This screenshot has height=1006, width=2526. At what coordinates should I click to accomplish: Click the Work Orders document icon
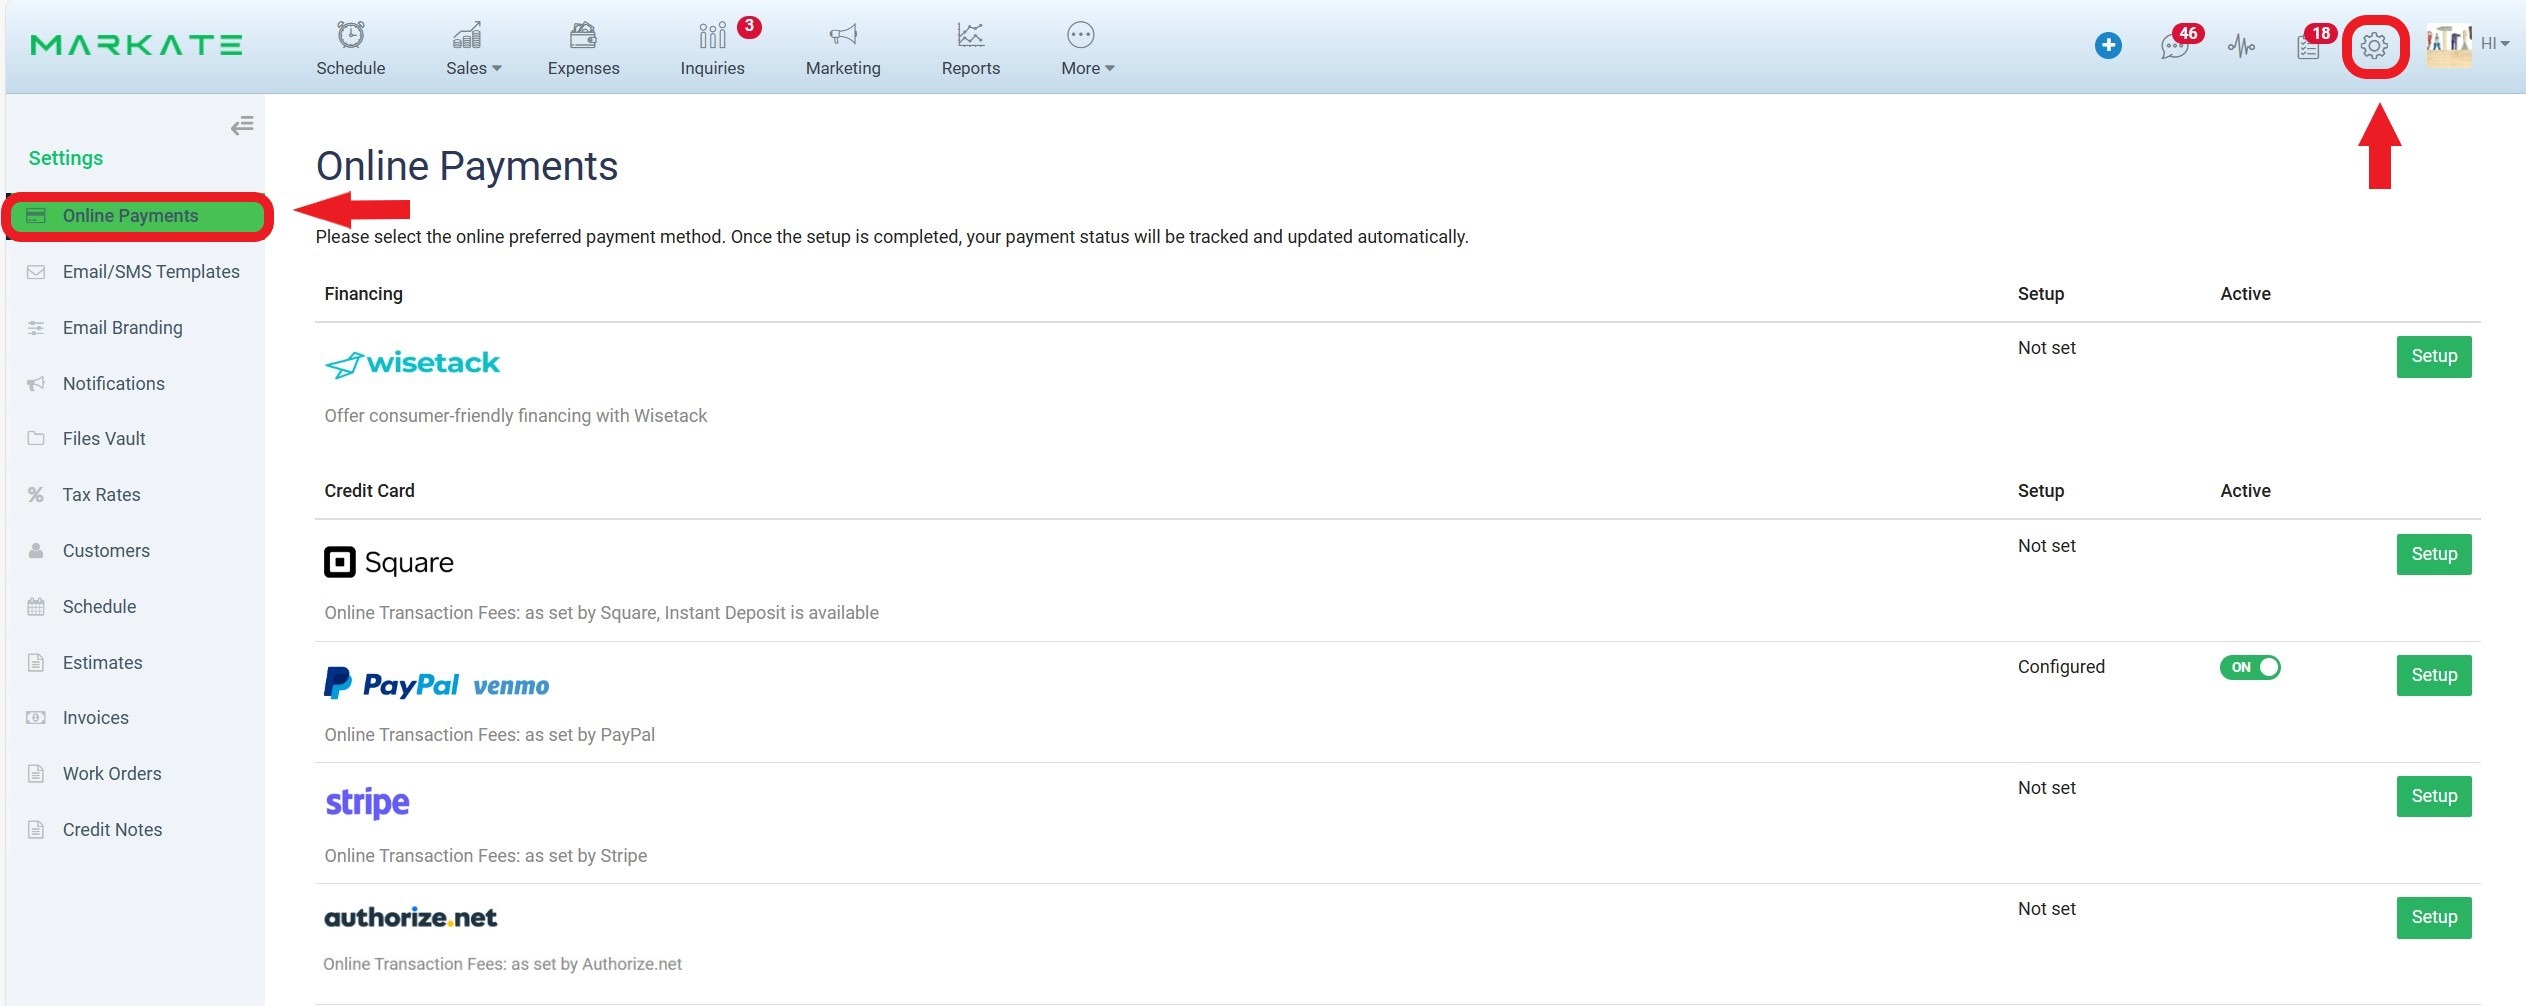[x=36, y=774]
